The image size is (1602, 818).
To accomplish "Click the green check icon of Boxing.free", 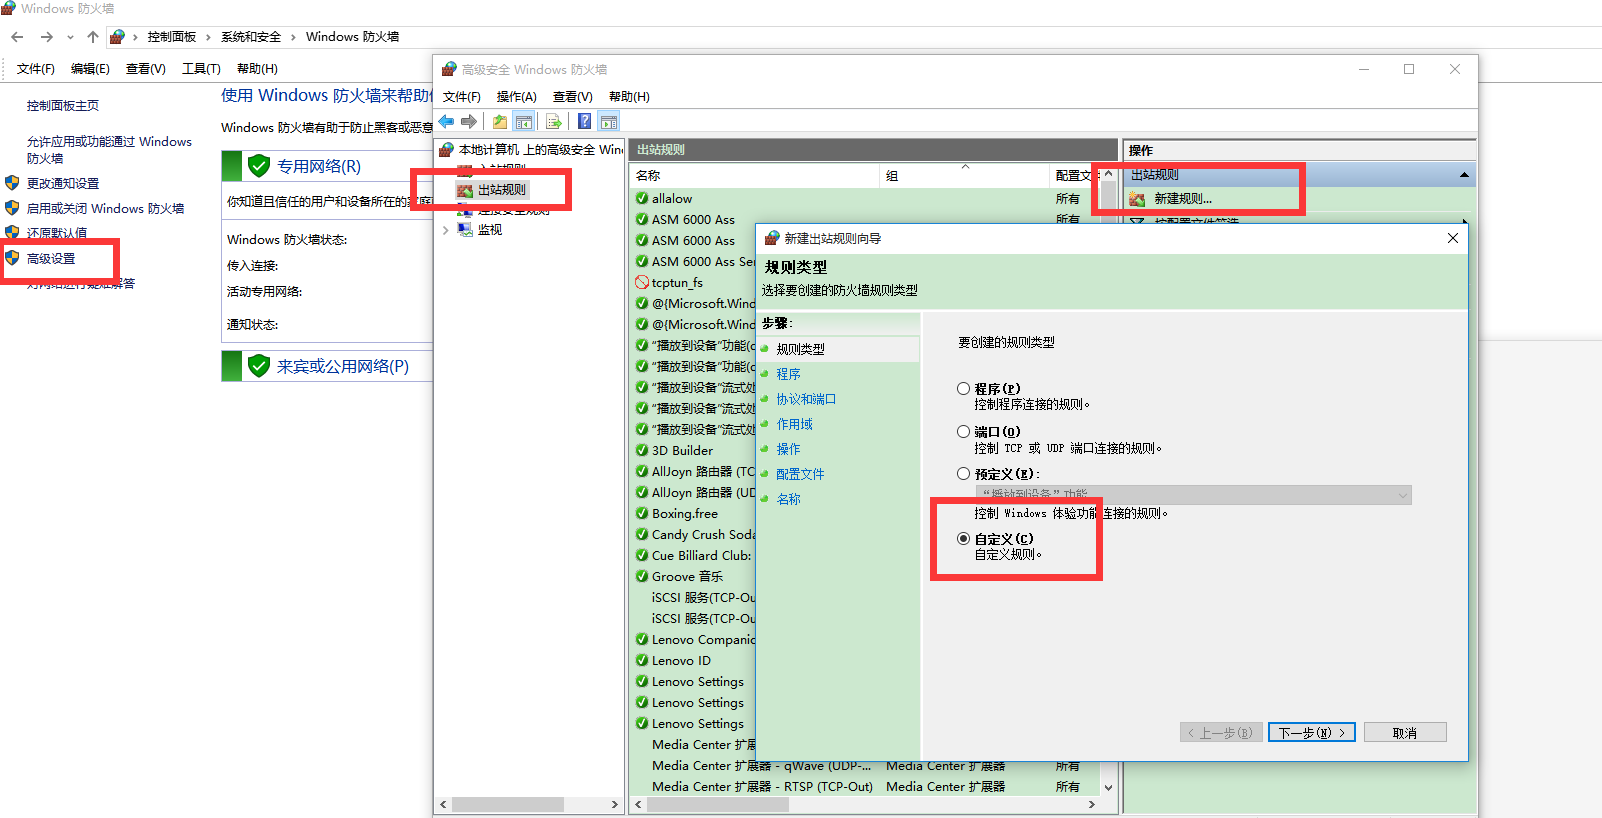I will pyautogui.click(x=642, y=514).
